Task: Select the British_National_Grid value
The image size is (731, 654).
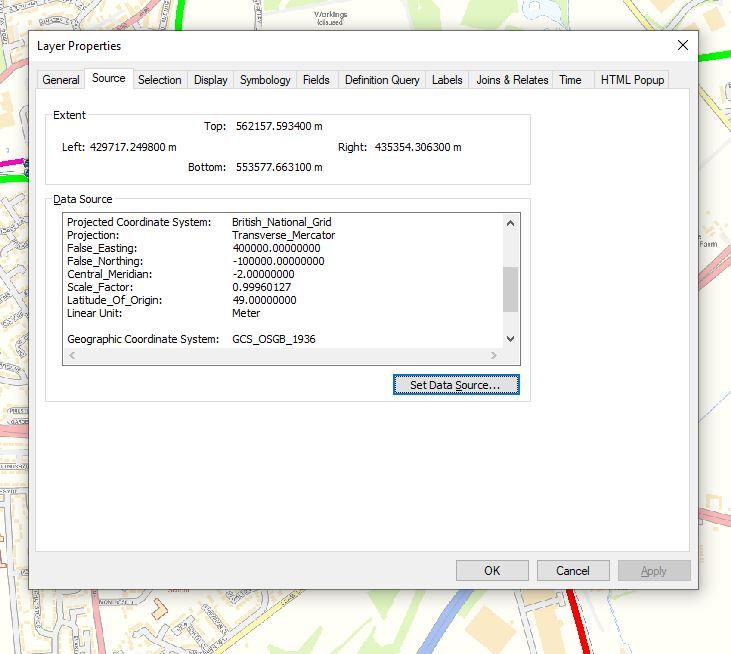Action: 282,222
